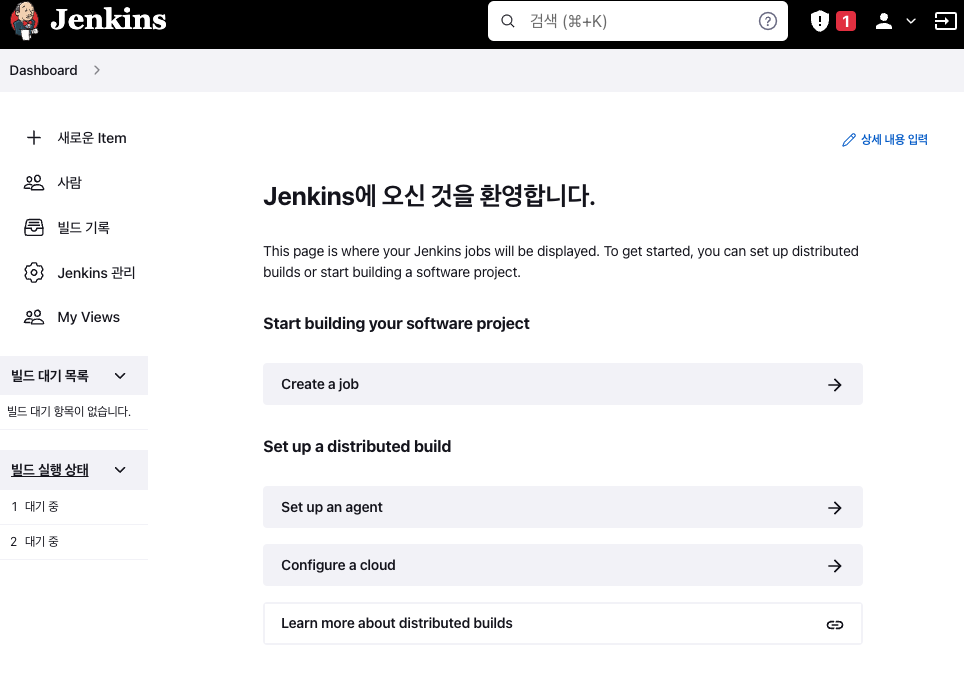Click the Set up an agent button
964x683 pixels.
pyautogui.click(x=563, y=507)
